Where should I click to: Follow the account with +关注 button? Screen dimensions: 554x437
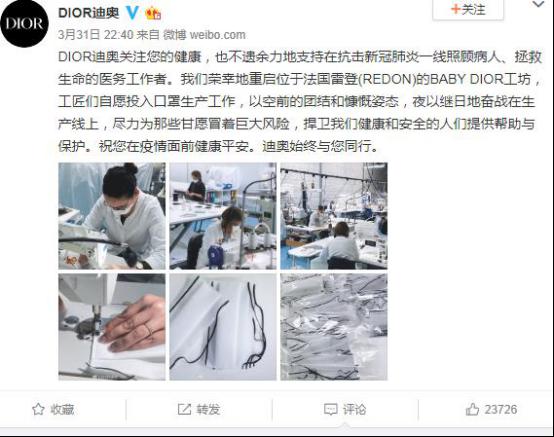tap(468, 10)
